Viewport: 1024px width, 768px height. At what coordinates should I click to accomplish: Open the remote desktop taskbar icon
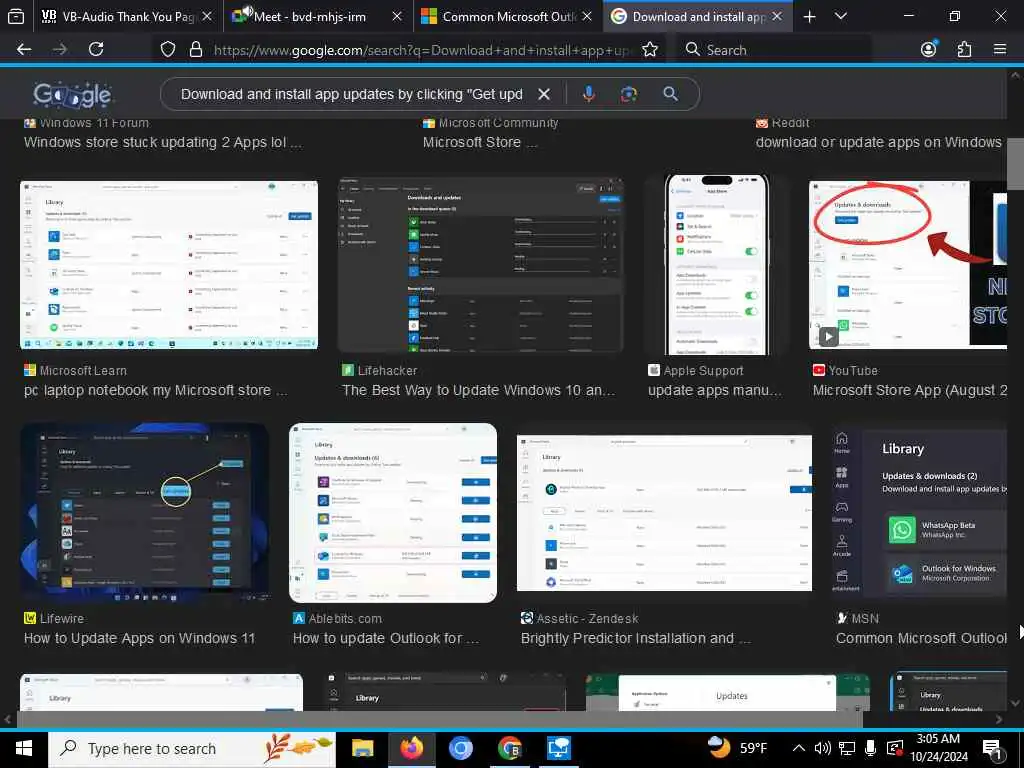[x=559, y=748]
